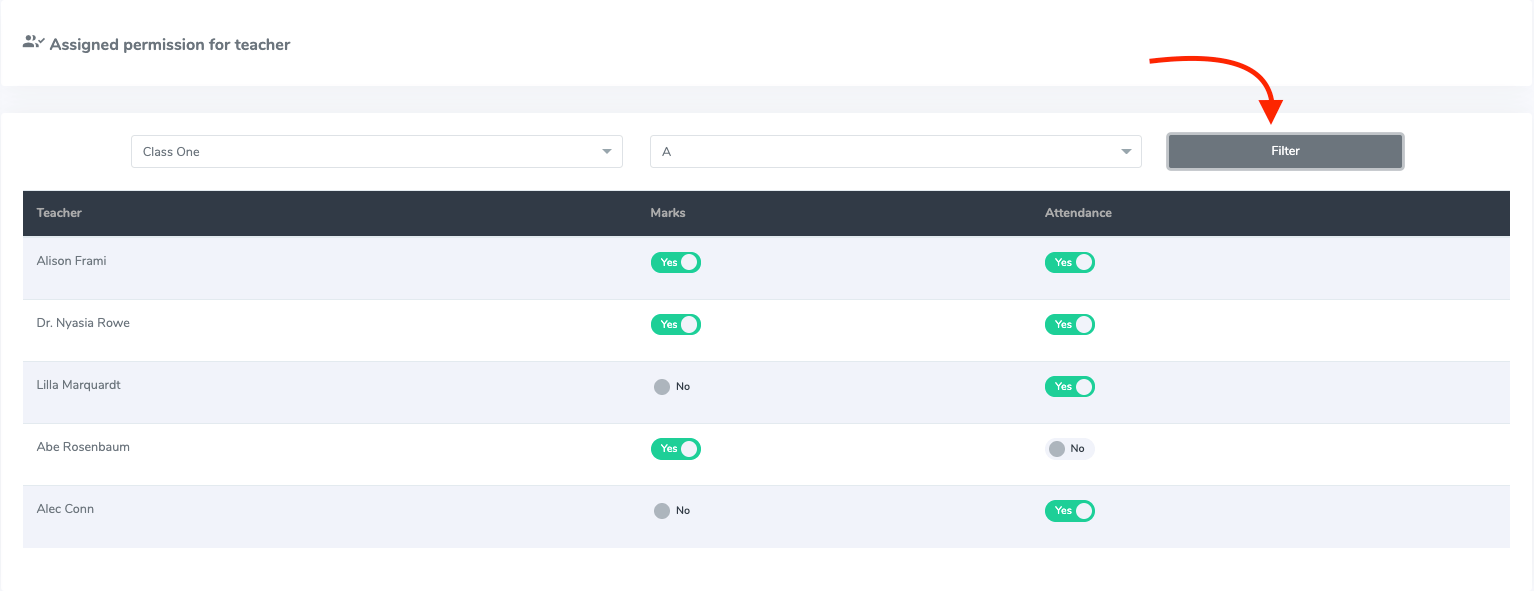
Task: Click the Teacher column header
Action: coord(59,213)
